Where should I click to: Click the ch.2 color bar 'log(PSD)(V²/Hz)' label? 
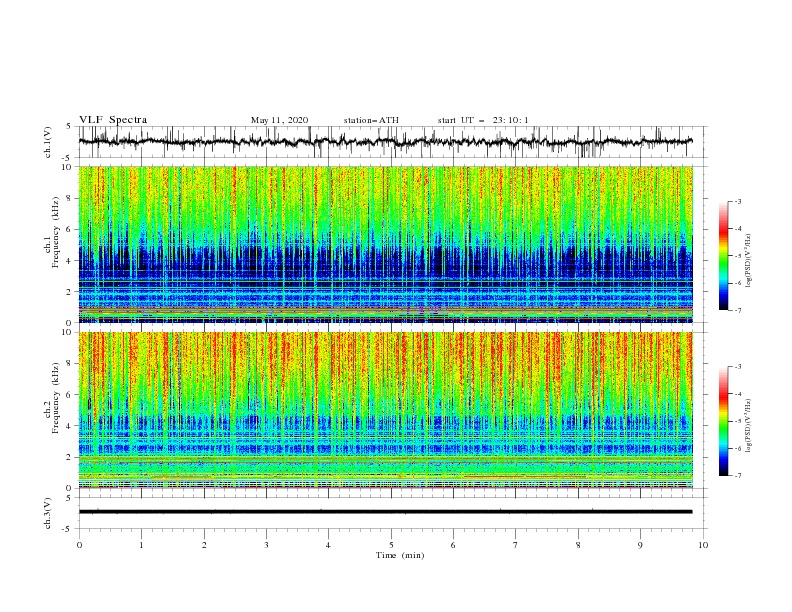click(750, 426)
